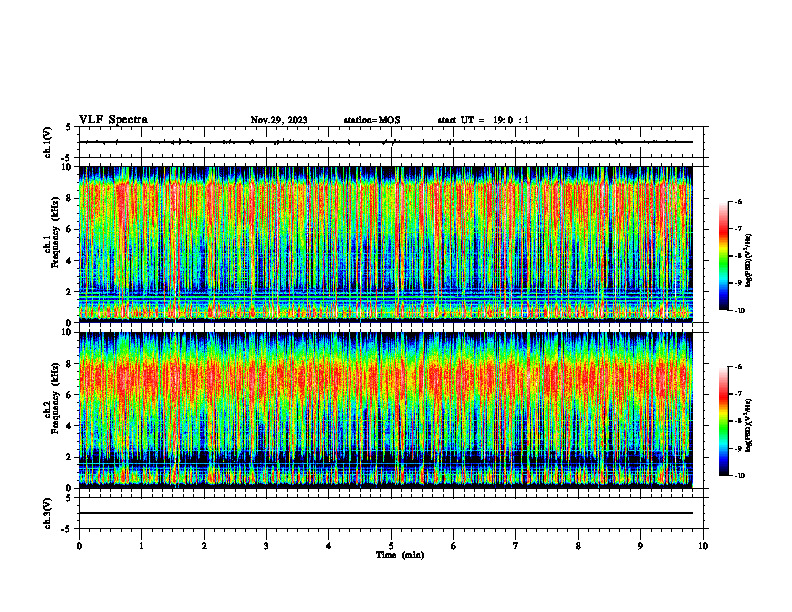Click the "2" tick on the Time axis
This screenshot has width=792, height=612.
point(204,546)
